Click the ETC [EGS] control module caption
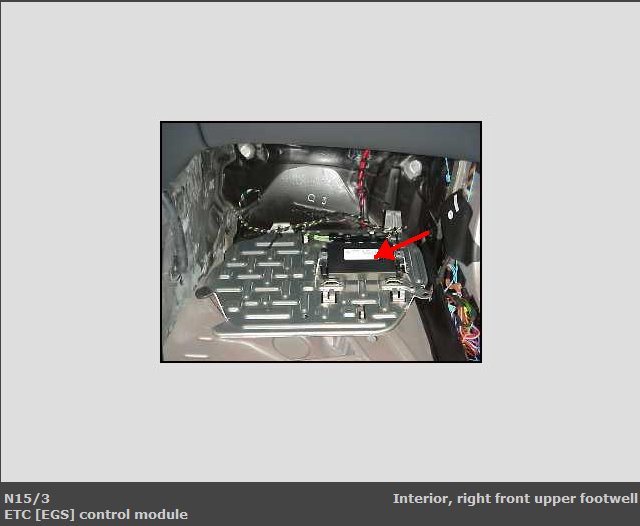 [x=95, y=514]
